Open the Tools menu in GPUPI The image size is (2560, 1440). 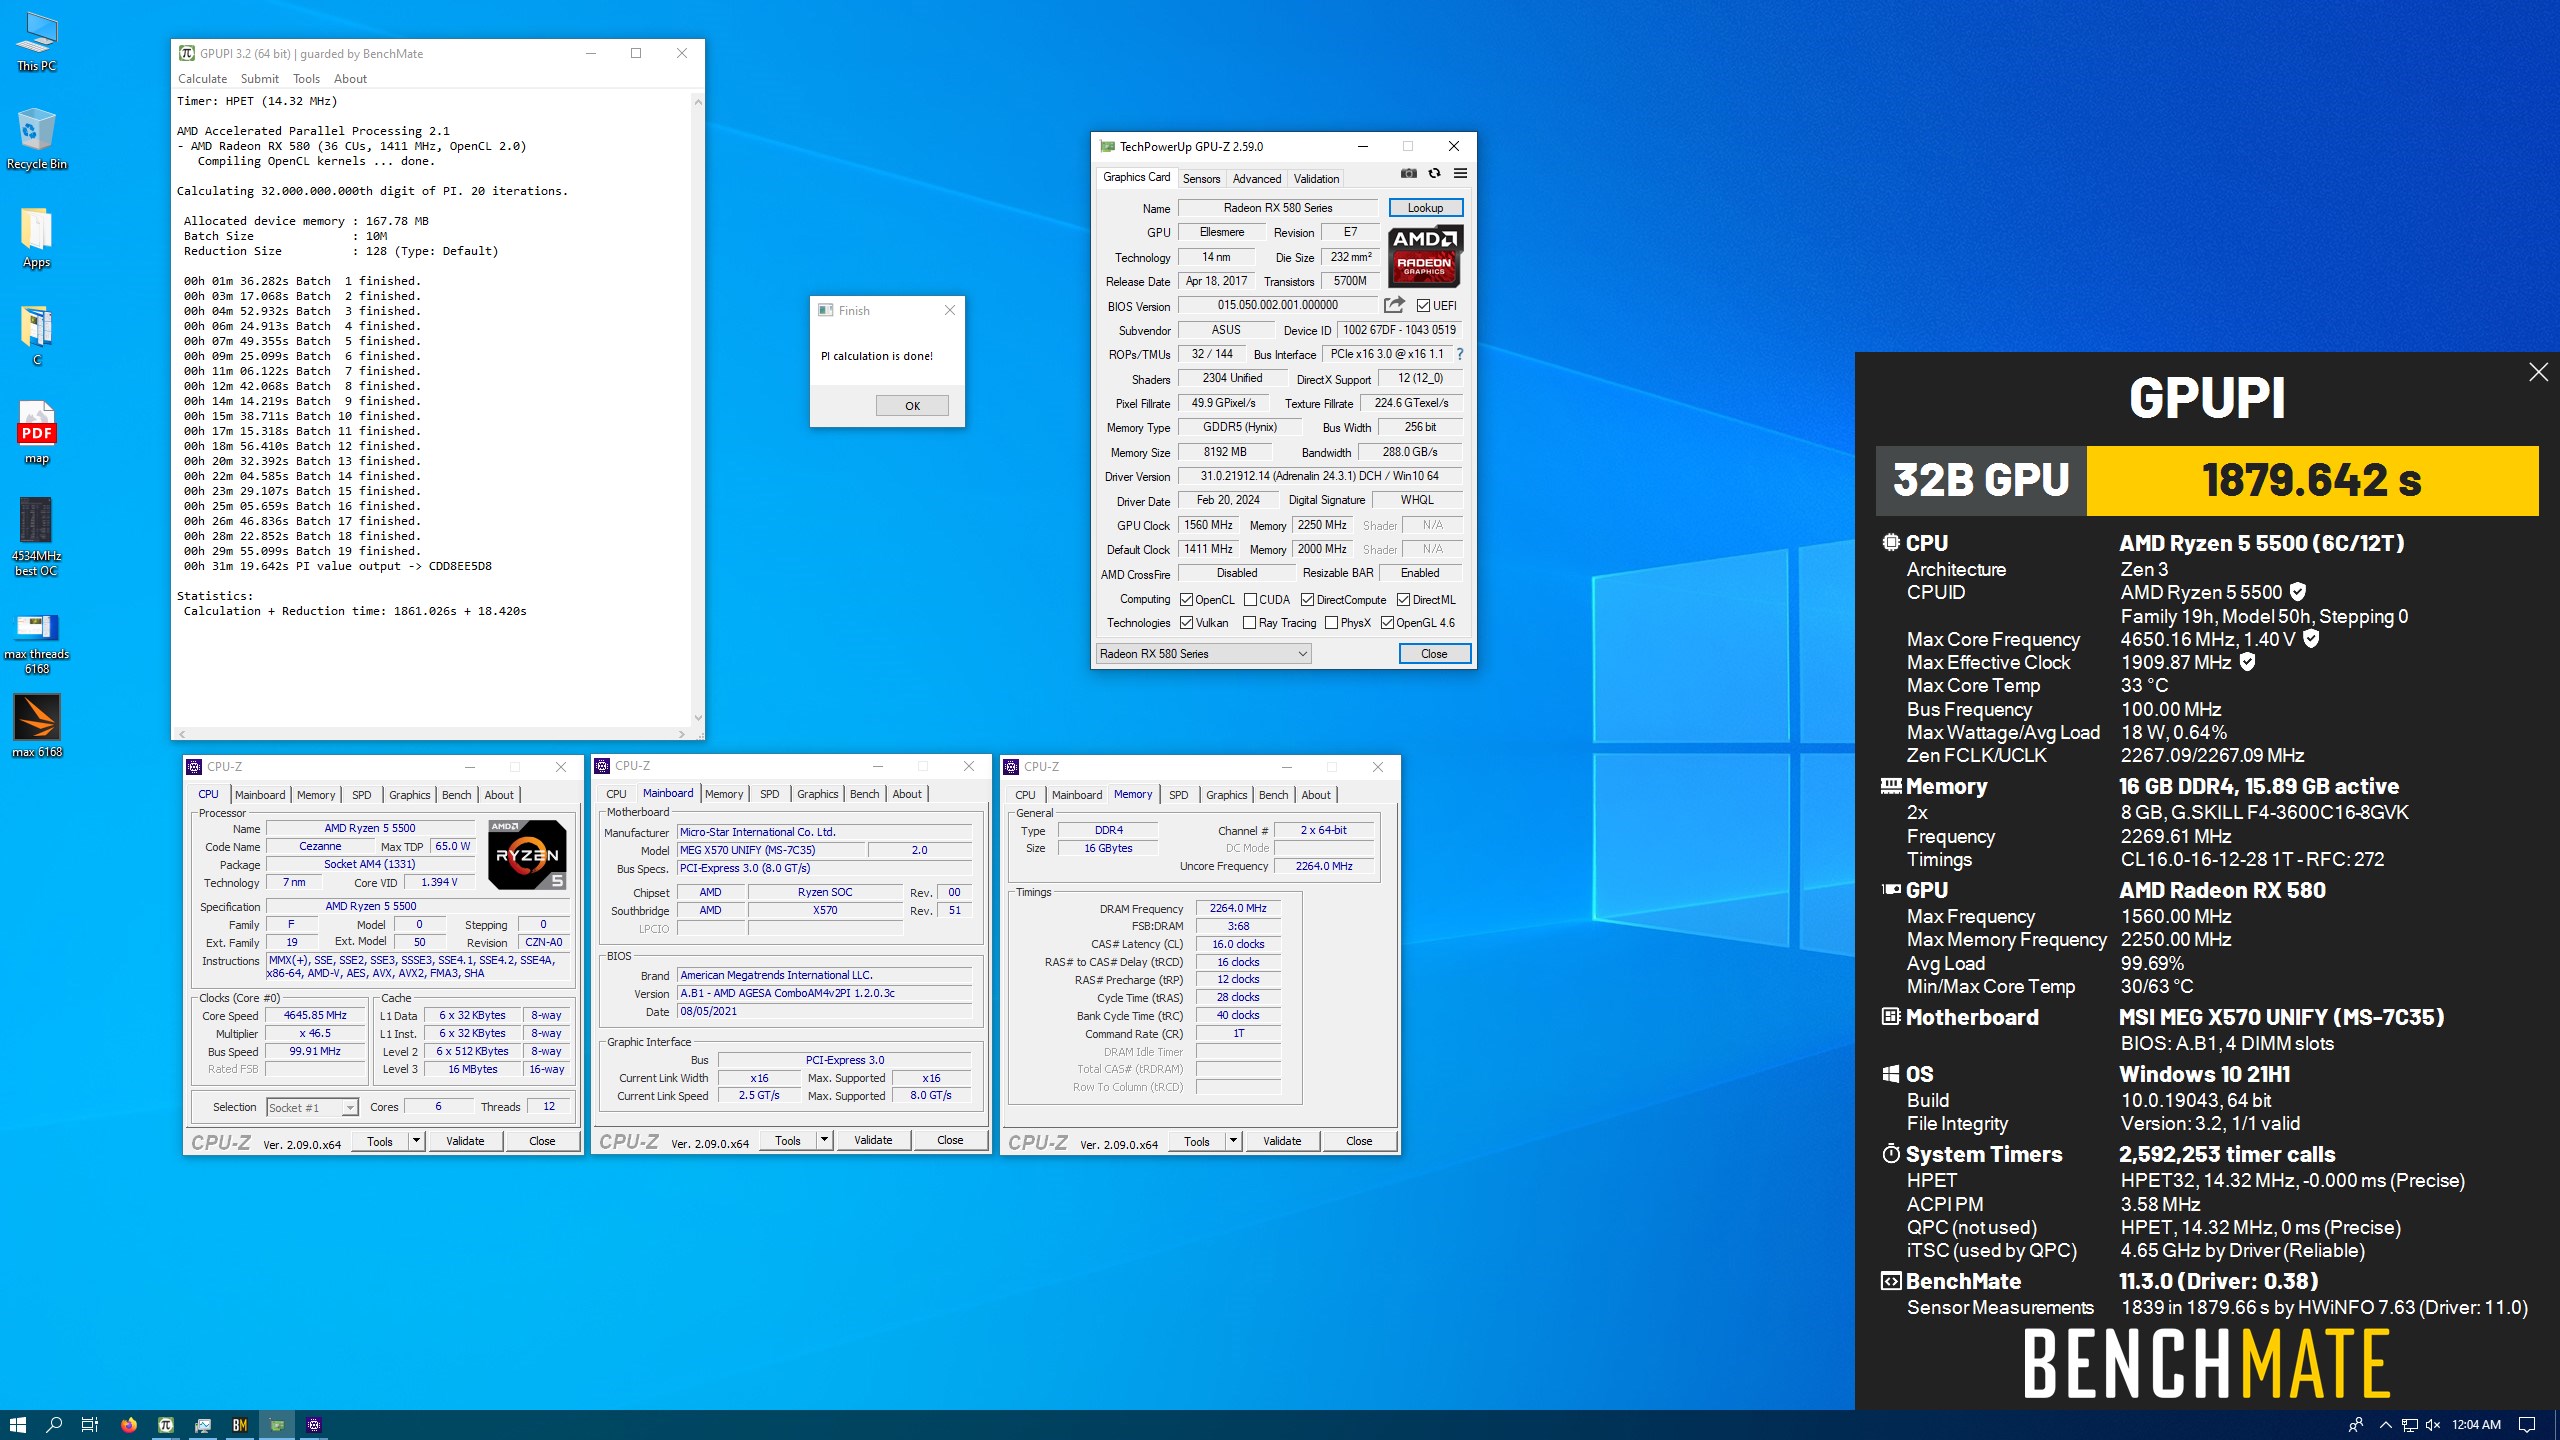[306, 79]
